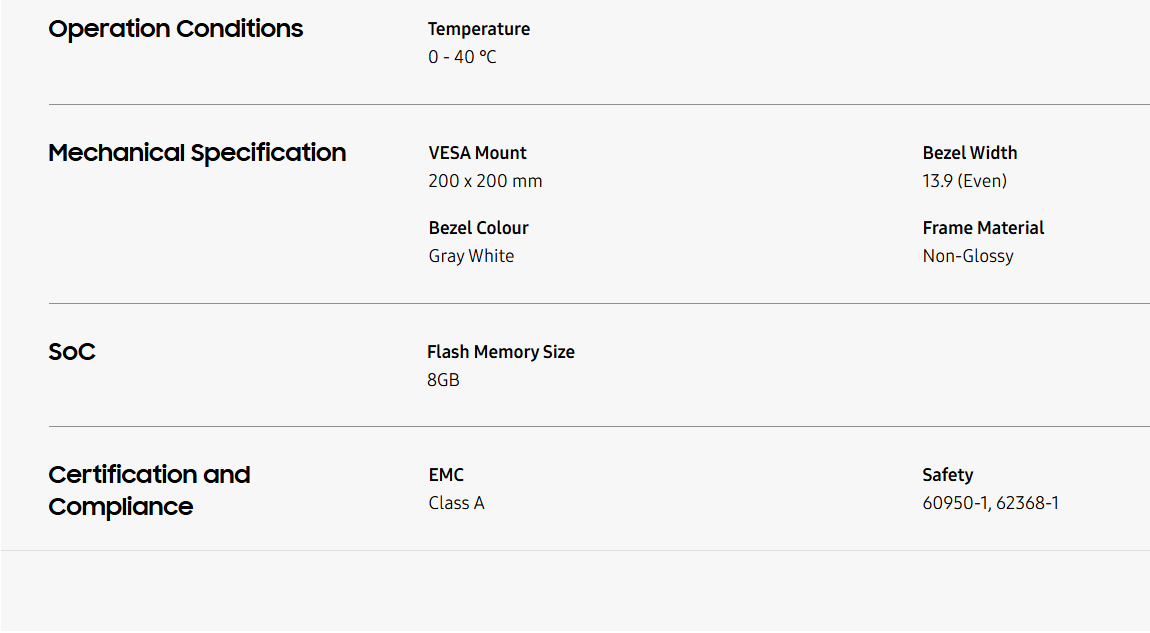Viewport: 1150px width, 633px height.
Task: Select the Gray White colour value
Action: 471,256
